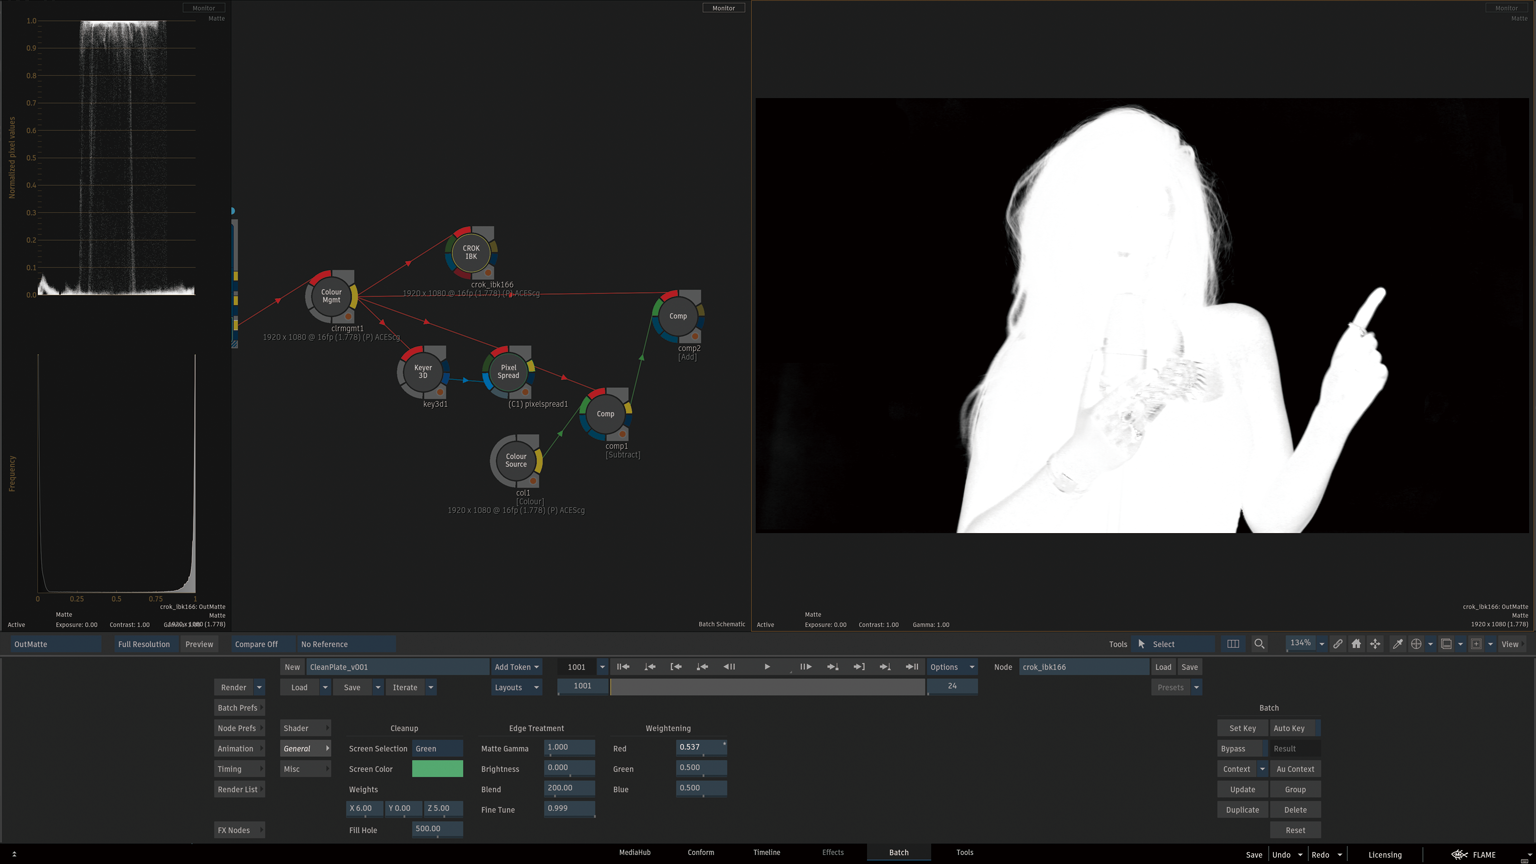1536x864 pixels.
Task: Click the home view reset icon
Action: coord(1356,644)
